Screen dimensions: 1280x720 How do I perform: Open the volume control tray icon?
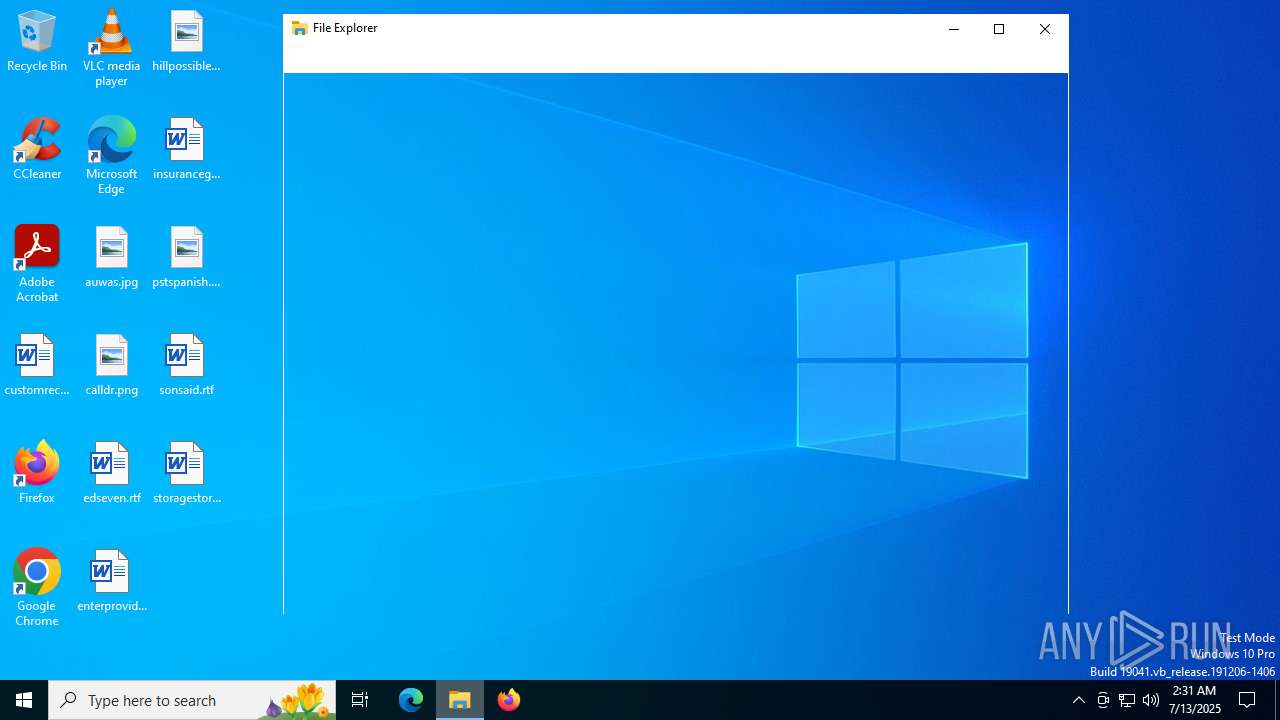[x=1151, y=700]
